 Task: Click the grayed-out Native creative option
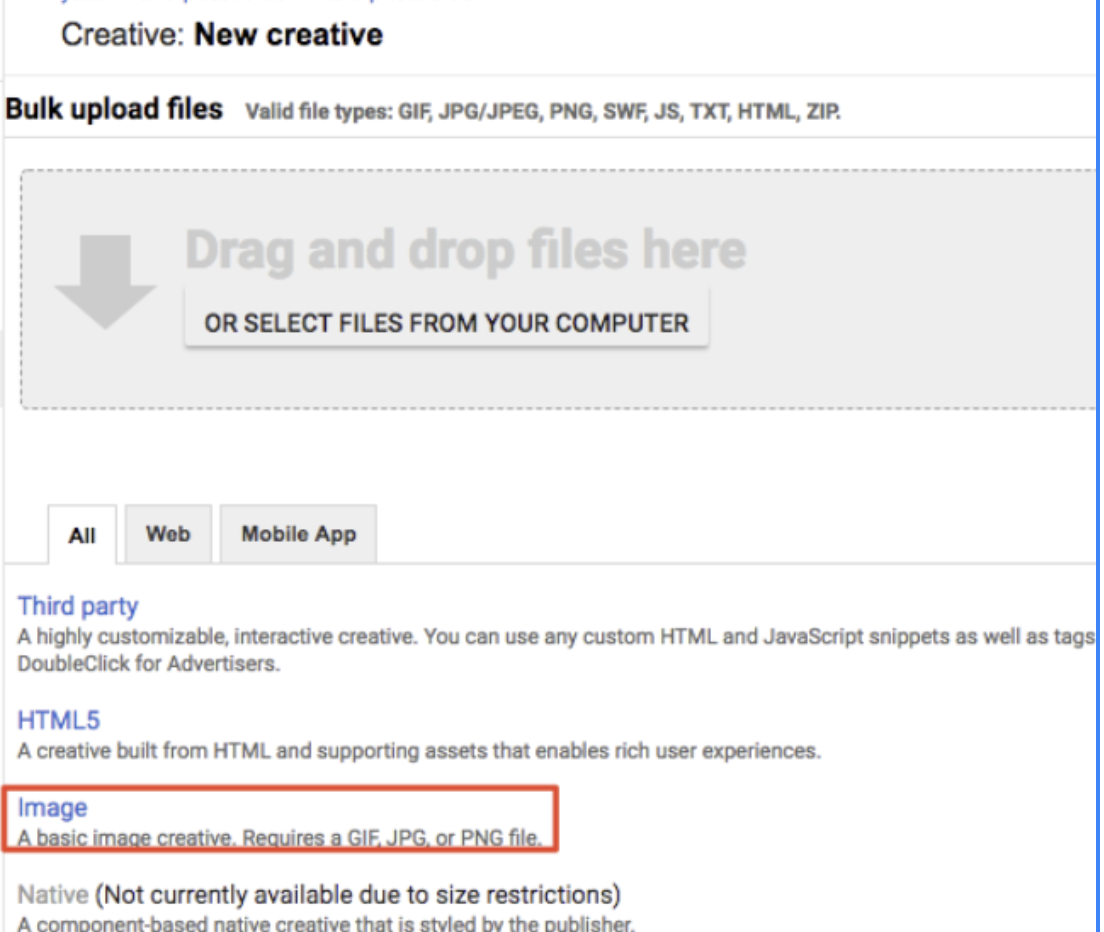click(x=53, y=894)
